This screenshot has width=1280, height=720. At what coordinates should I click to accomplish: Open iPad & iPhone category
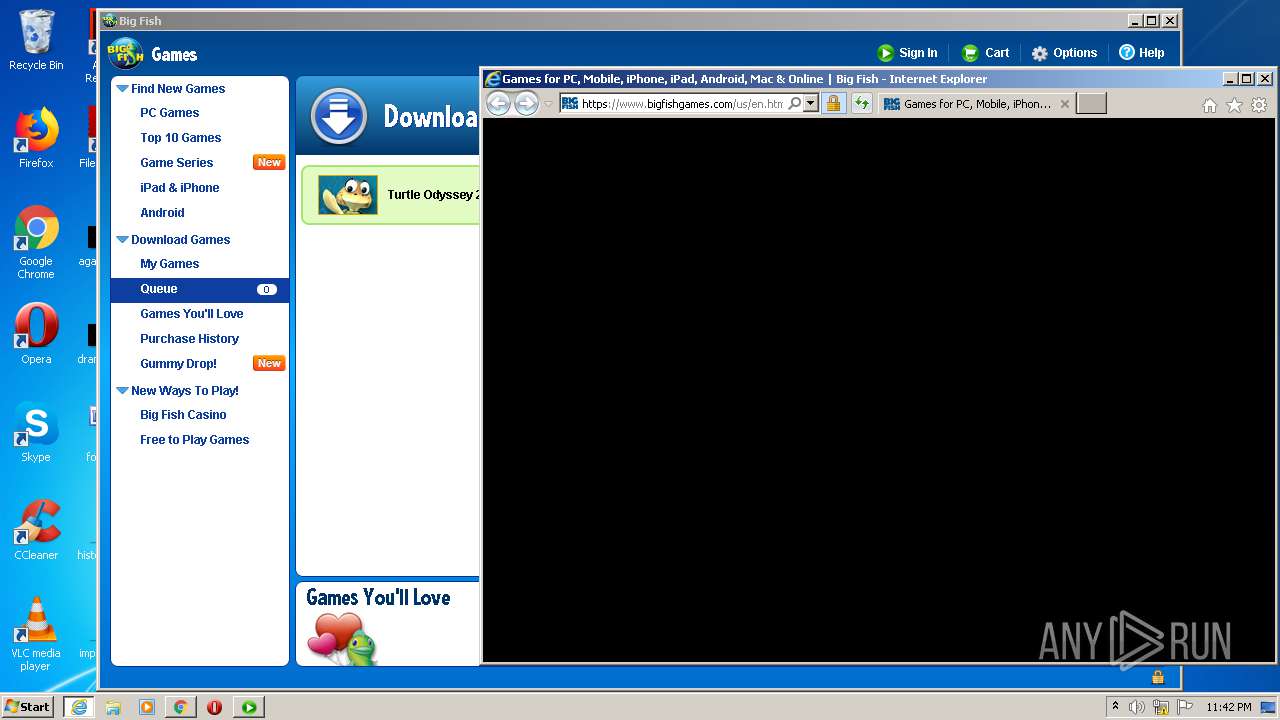point(179,188)
